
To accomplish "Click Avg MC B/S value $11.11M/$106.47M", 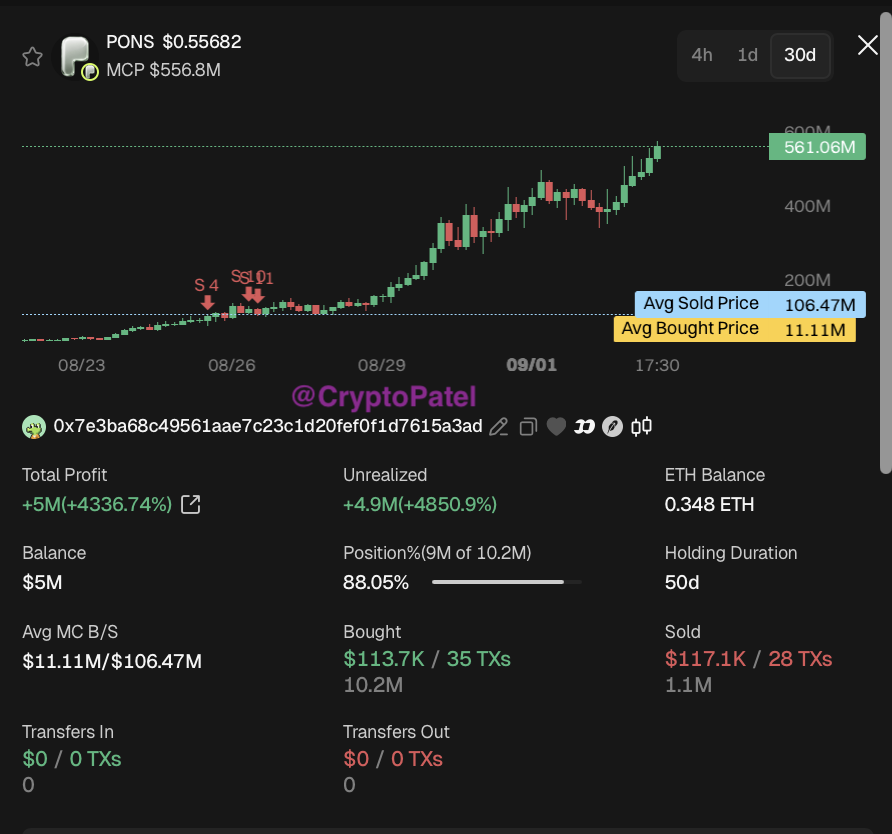I will click(x=112, y=661).
